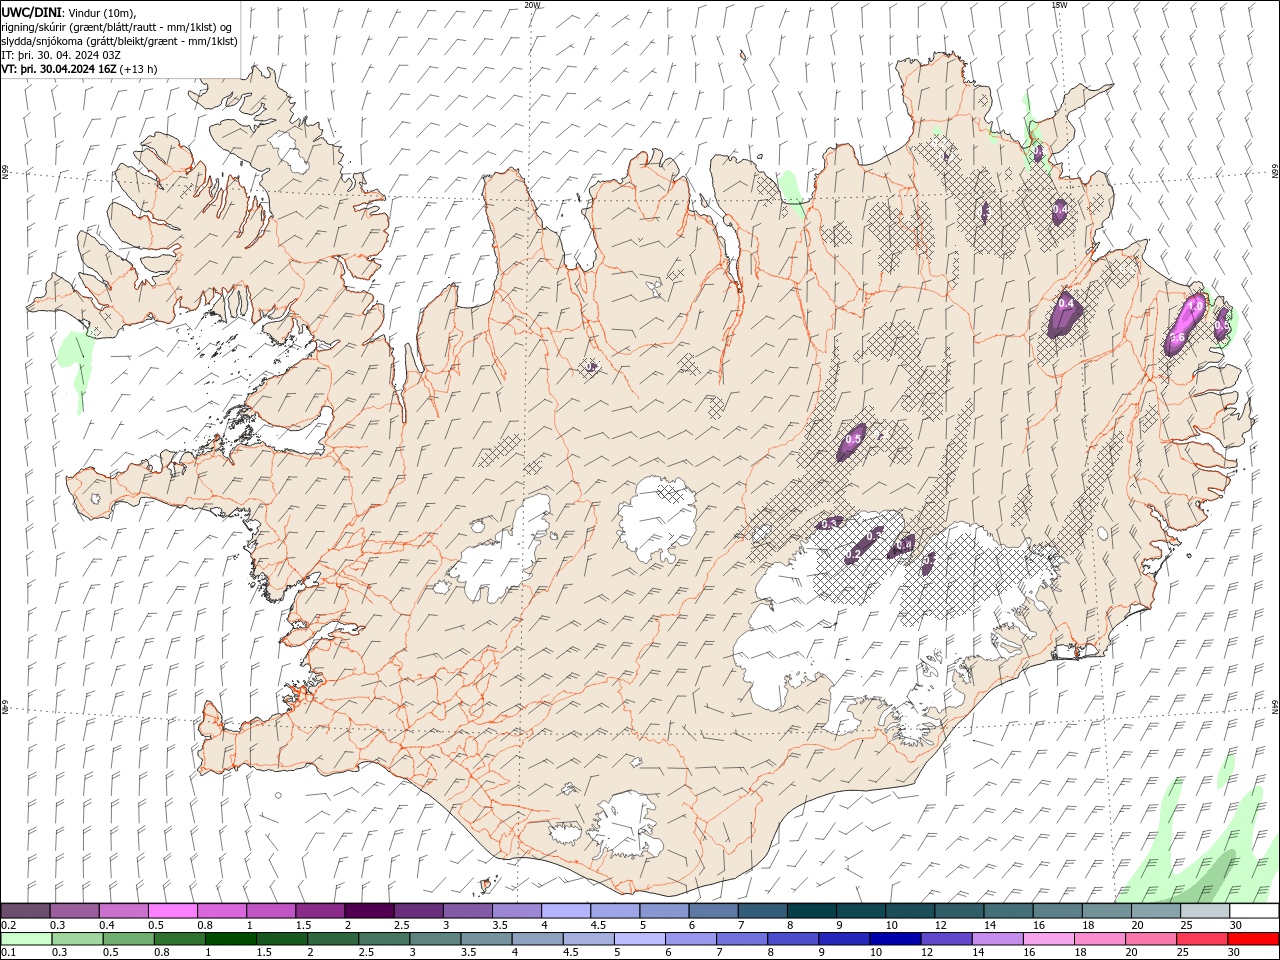
Task: Click the magenta snowfall patch labeled 1.6
Action: click(1184, 323)
